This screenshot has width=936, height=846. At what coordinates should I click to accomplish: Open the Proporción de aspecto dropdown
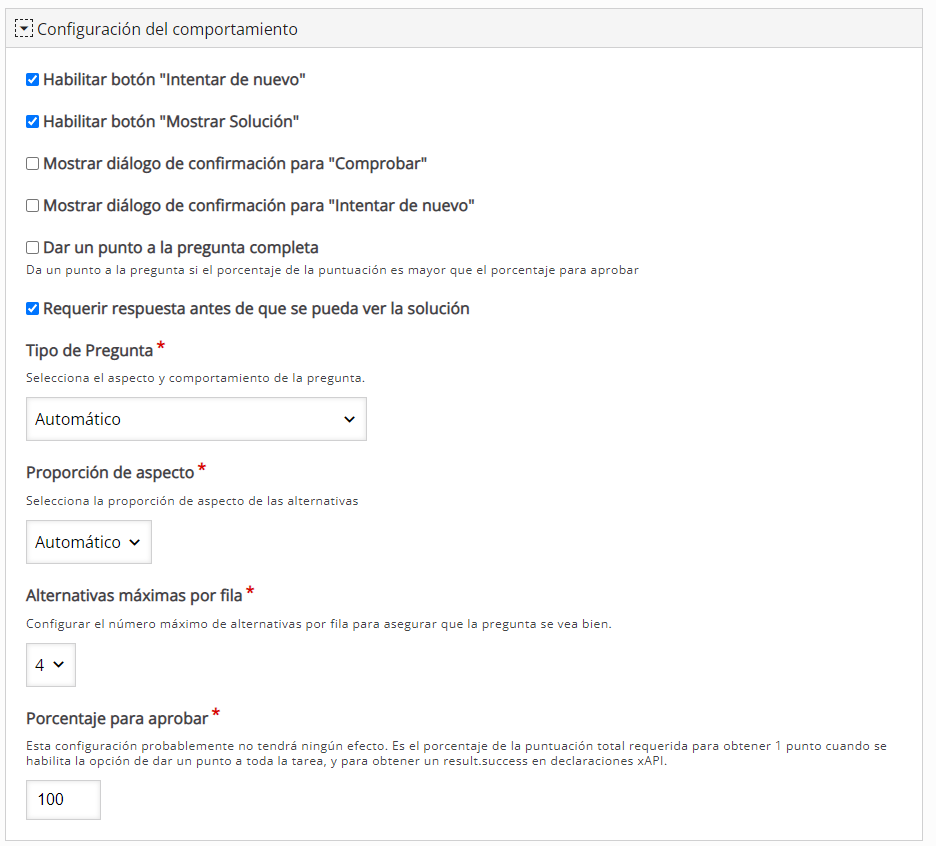coord(88,542)
